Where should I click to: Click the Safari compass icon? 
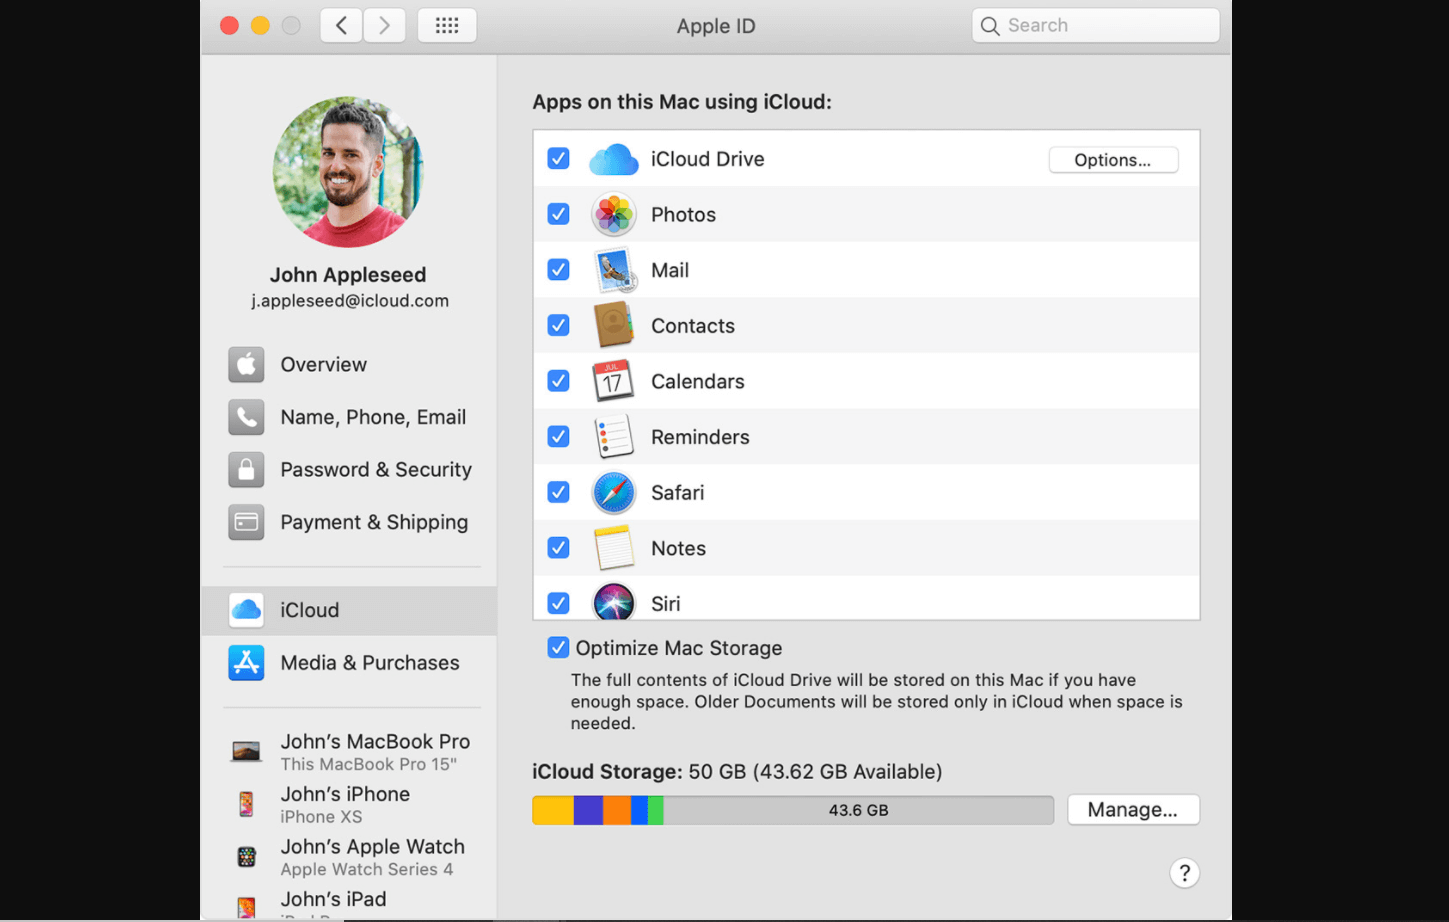(613, 493)
